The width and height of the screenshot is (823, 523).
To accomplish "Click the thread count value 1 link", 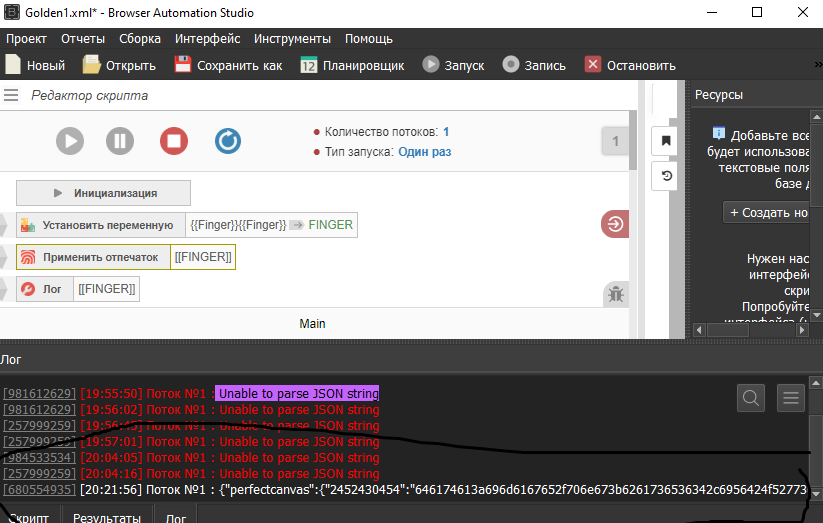I will (446, 131).
